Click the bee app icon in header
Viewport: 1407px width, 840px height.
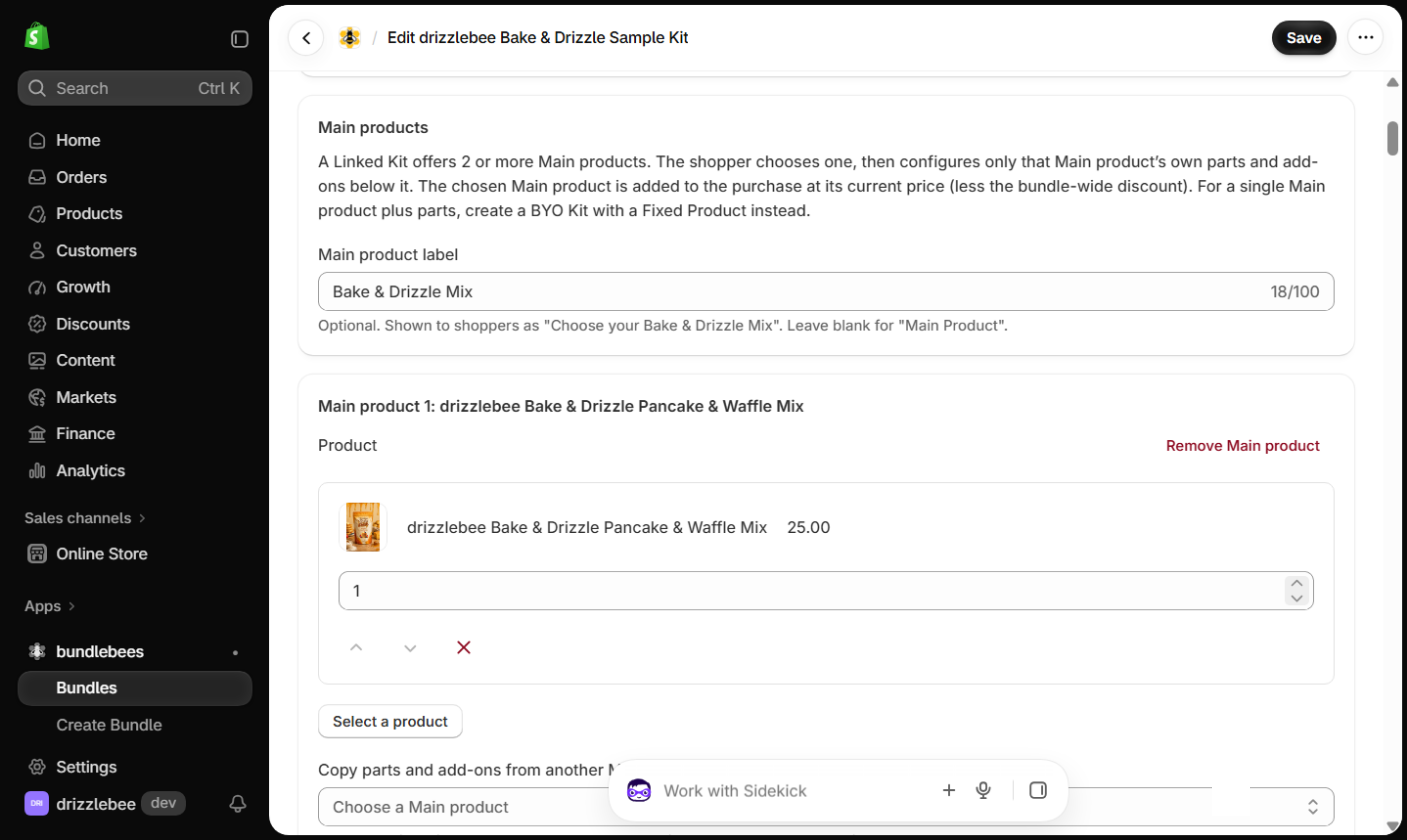(349, 38)
